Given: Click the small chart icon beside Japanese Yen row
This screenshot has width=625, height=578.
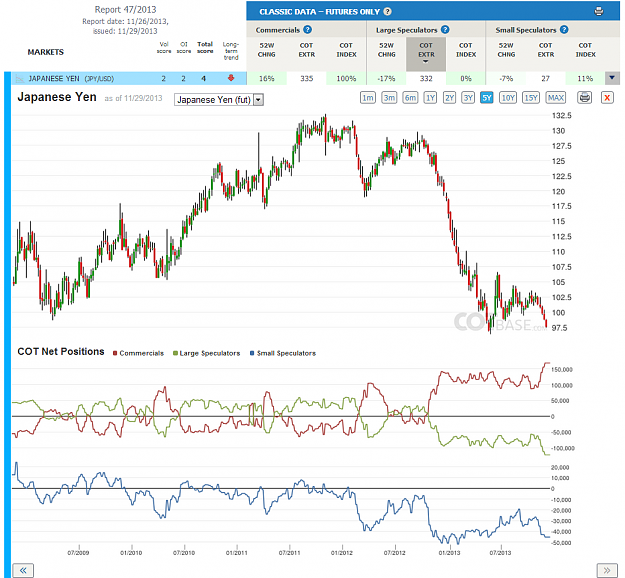Looking at the screenshot, I should 20,79.
